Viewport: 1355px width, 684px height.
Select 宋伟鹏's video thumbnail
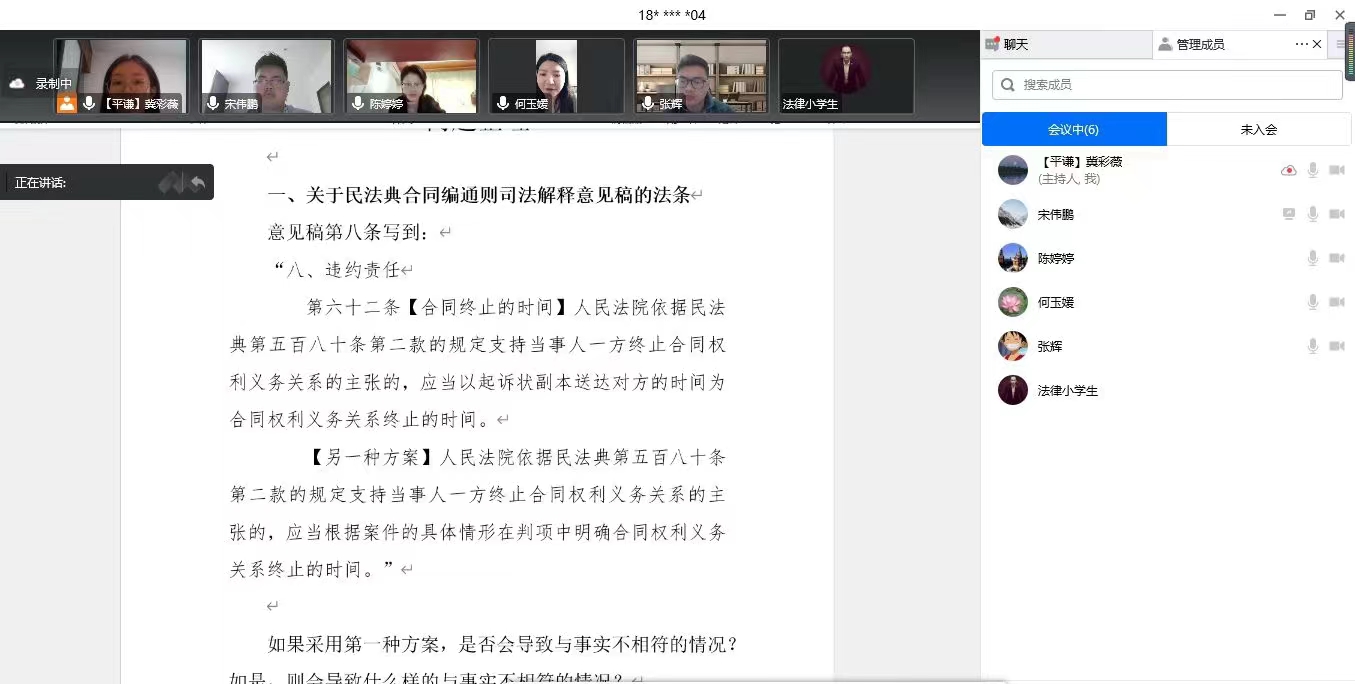[x=266, y=76]
